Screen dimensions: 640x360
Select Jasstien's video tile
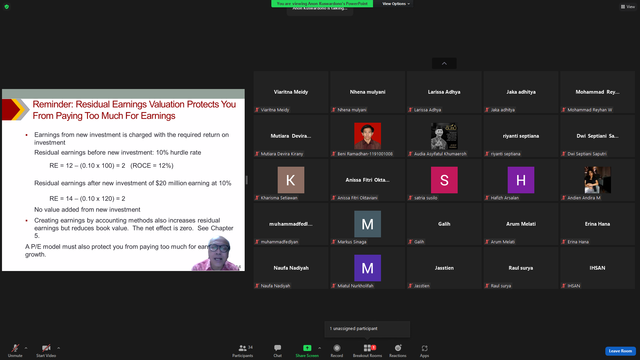pos(444,269)
